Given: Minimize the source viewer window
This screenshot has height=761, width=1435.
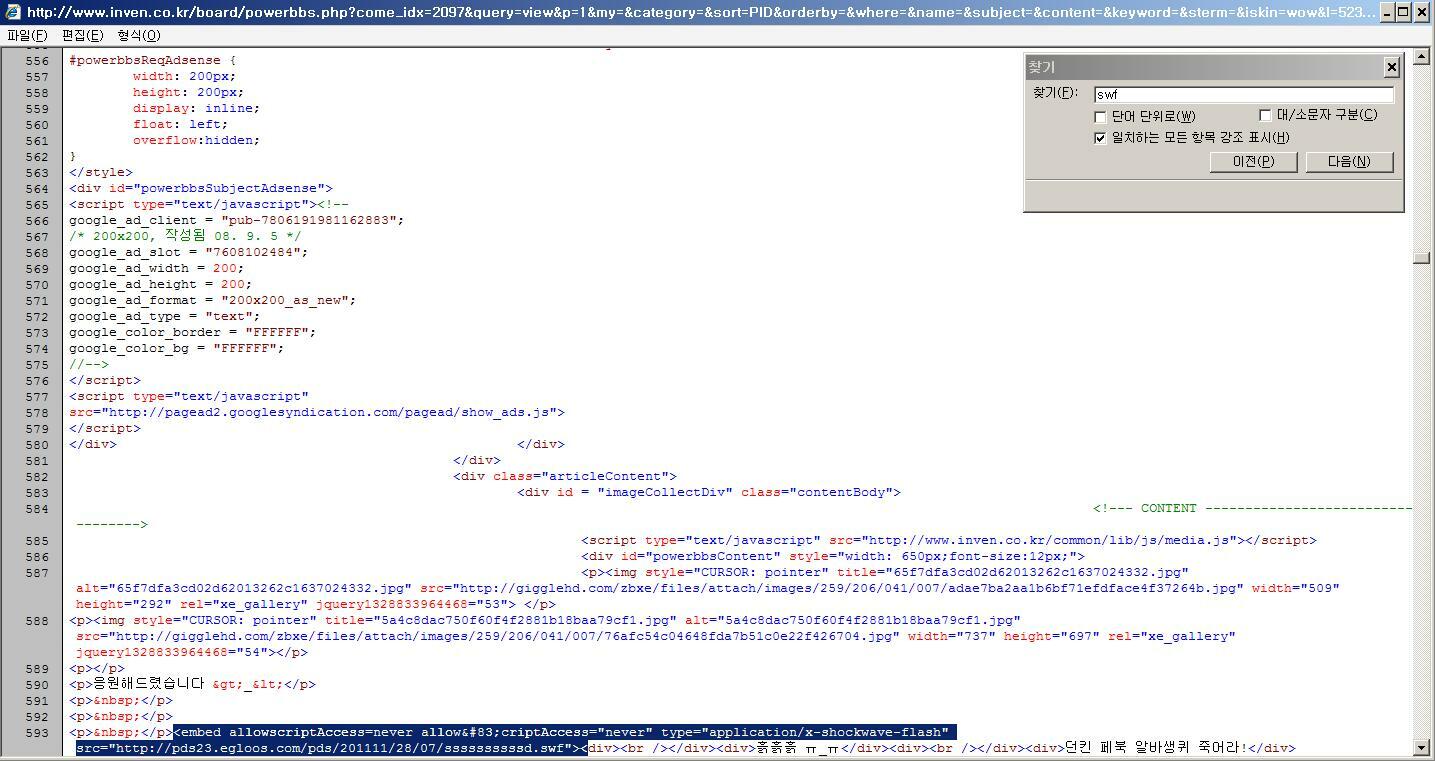Looking at the screenshot, I should click(x=1386, y=12).
